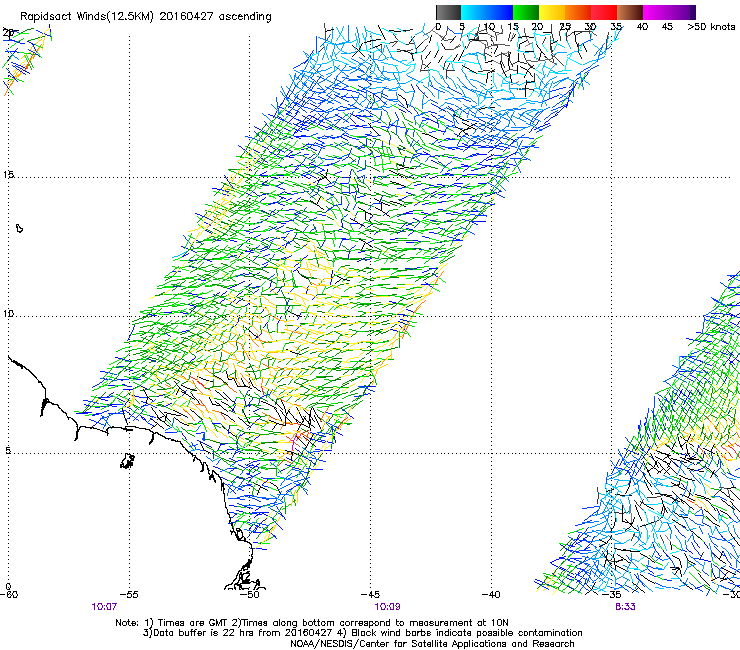
Task: Click the '45' label under the color scale
Action: click(667, 27)
